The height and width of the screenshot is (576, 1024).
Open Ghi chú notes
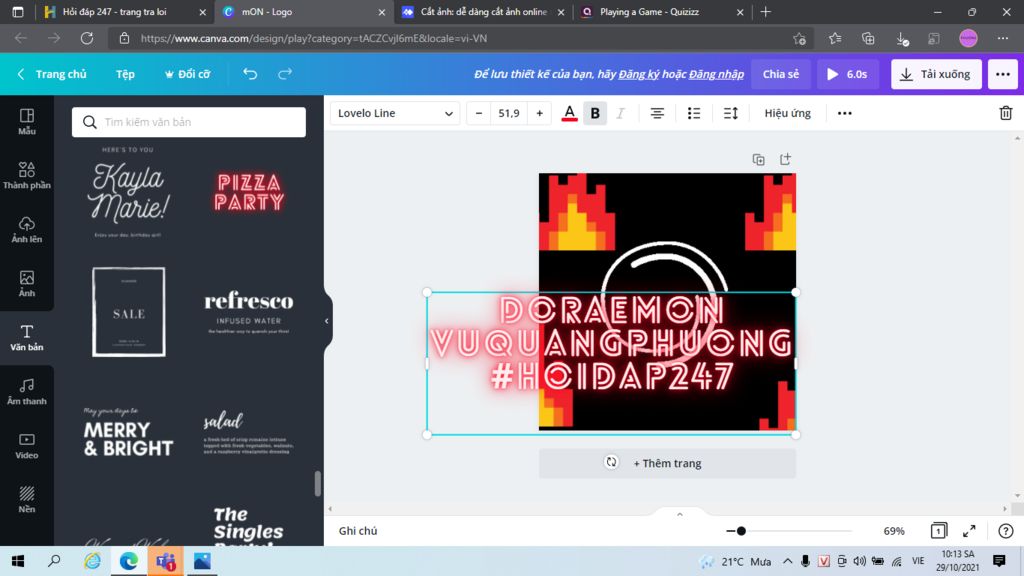coord(358,531)
